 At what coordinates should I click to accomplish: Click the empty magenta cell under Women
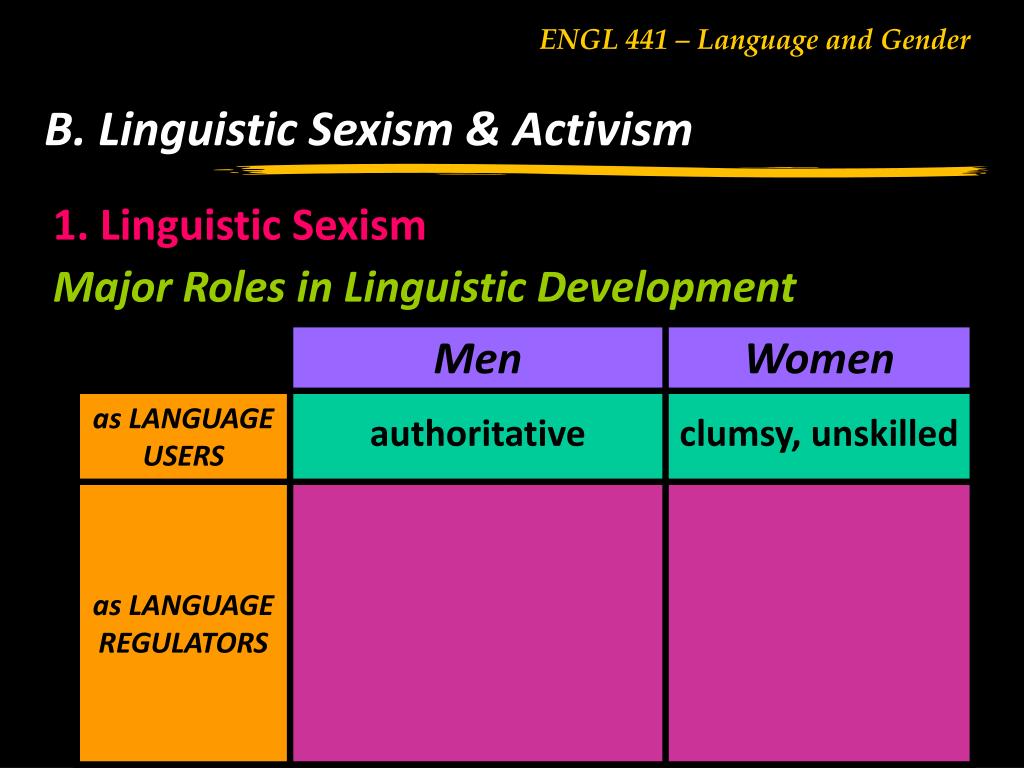(819, 623)
